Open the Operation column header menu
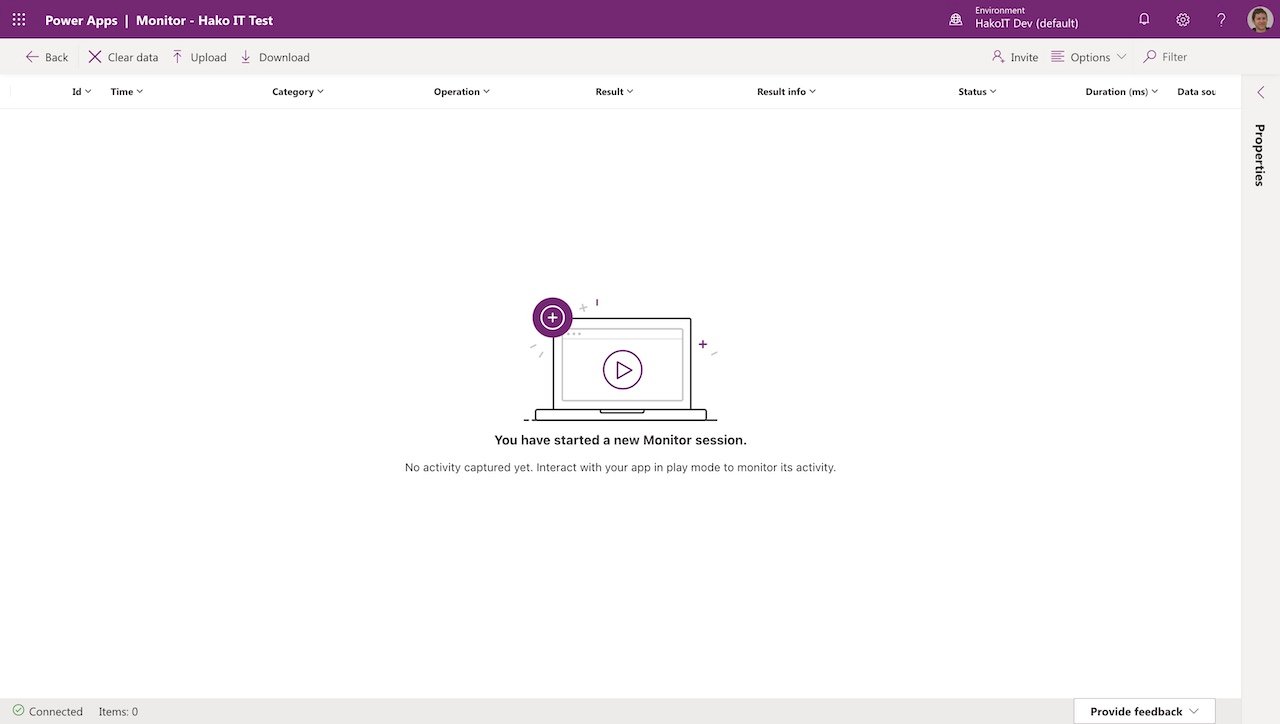This screenshot has width=1280, height=724. [x=461, y=92]
